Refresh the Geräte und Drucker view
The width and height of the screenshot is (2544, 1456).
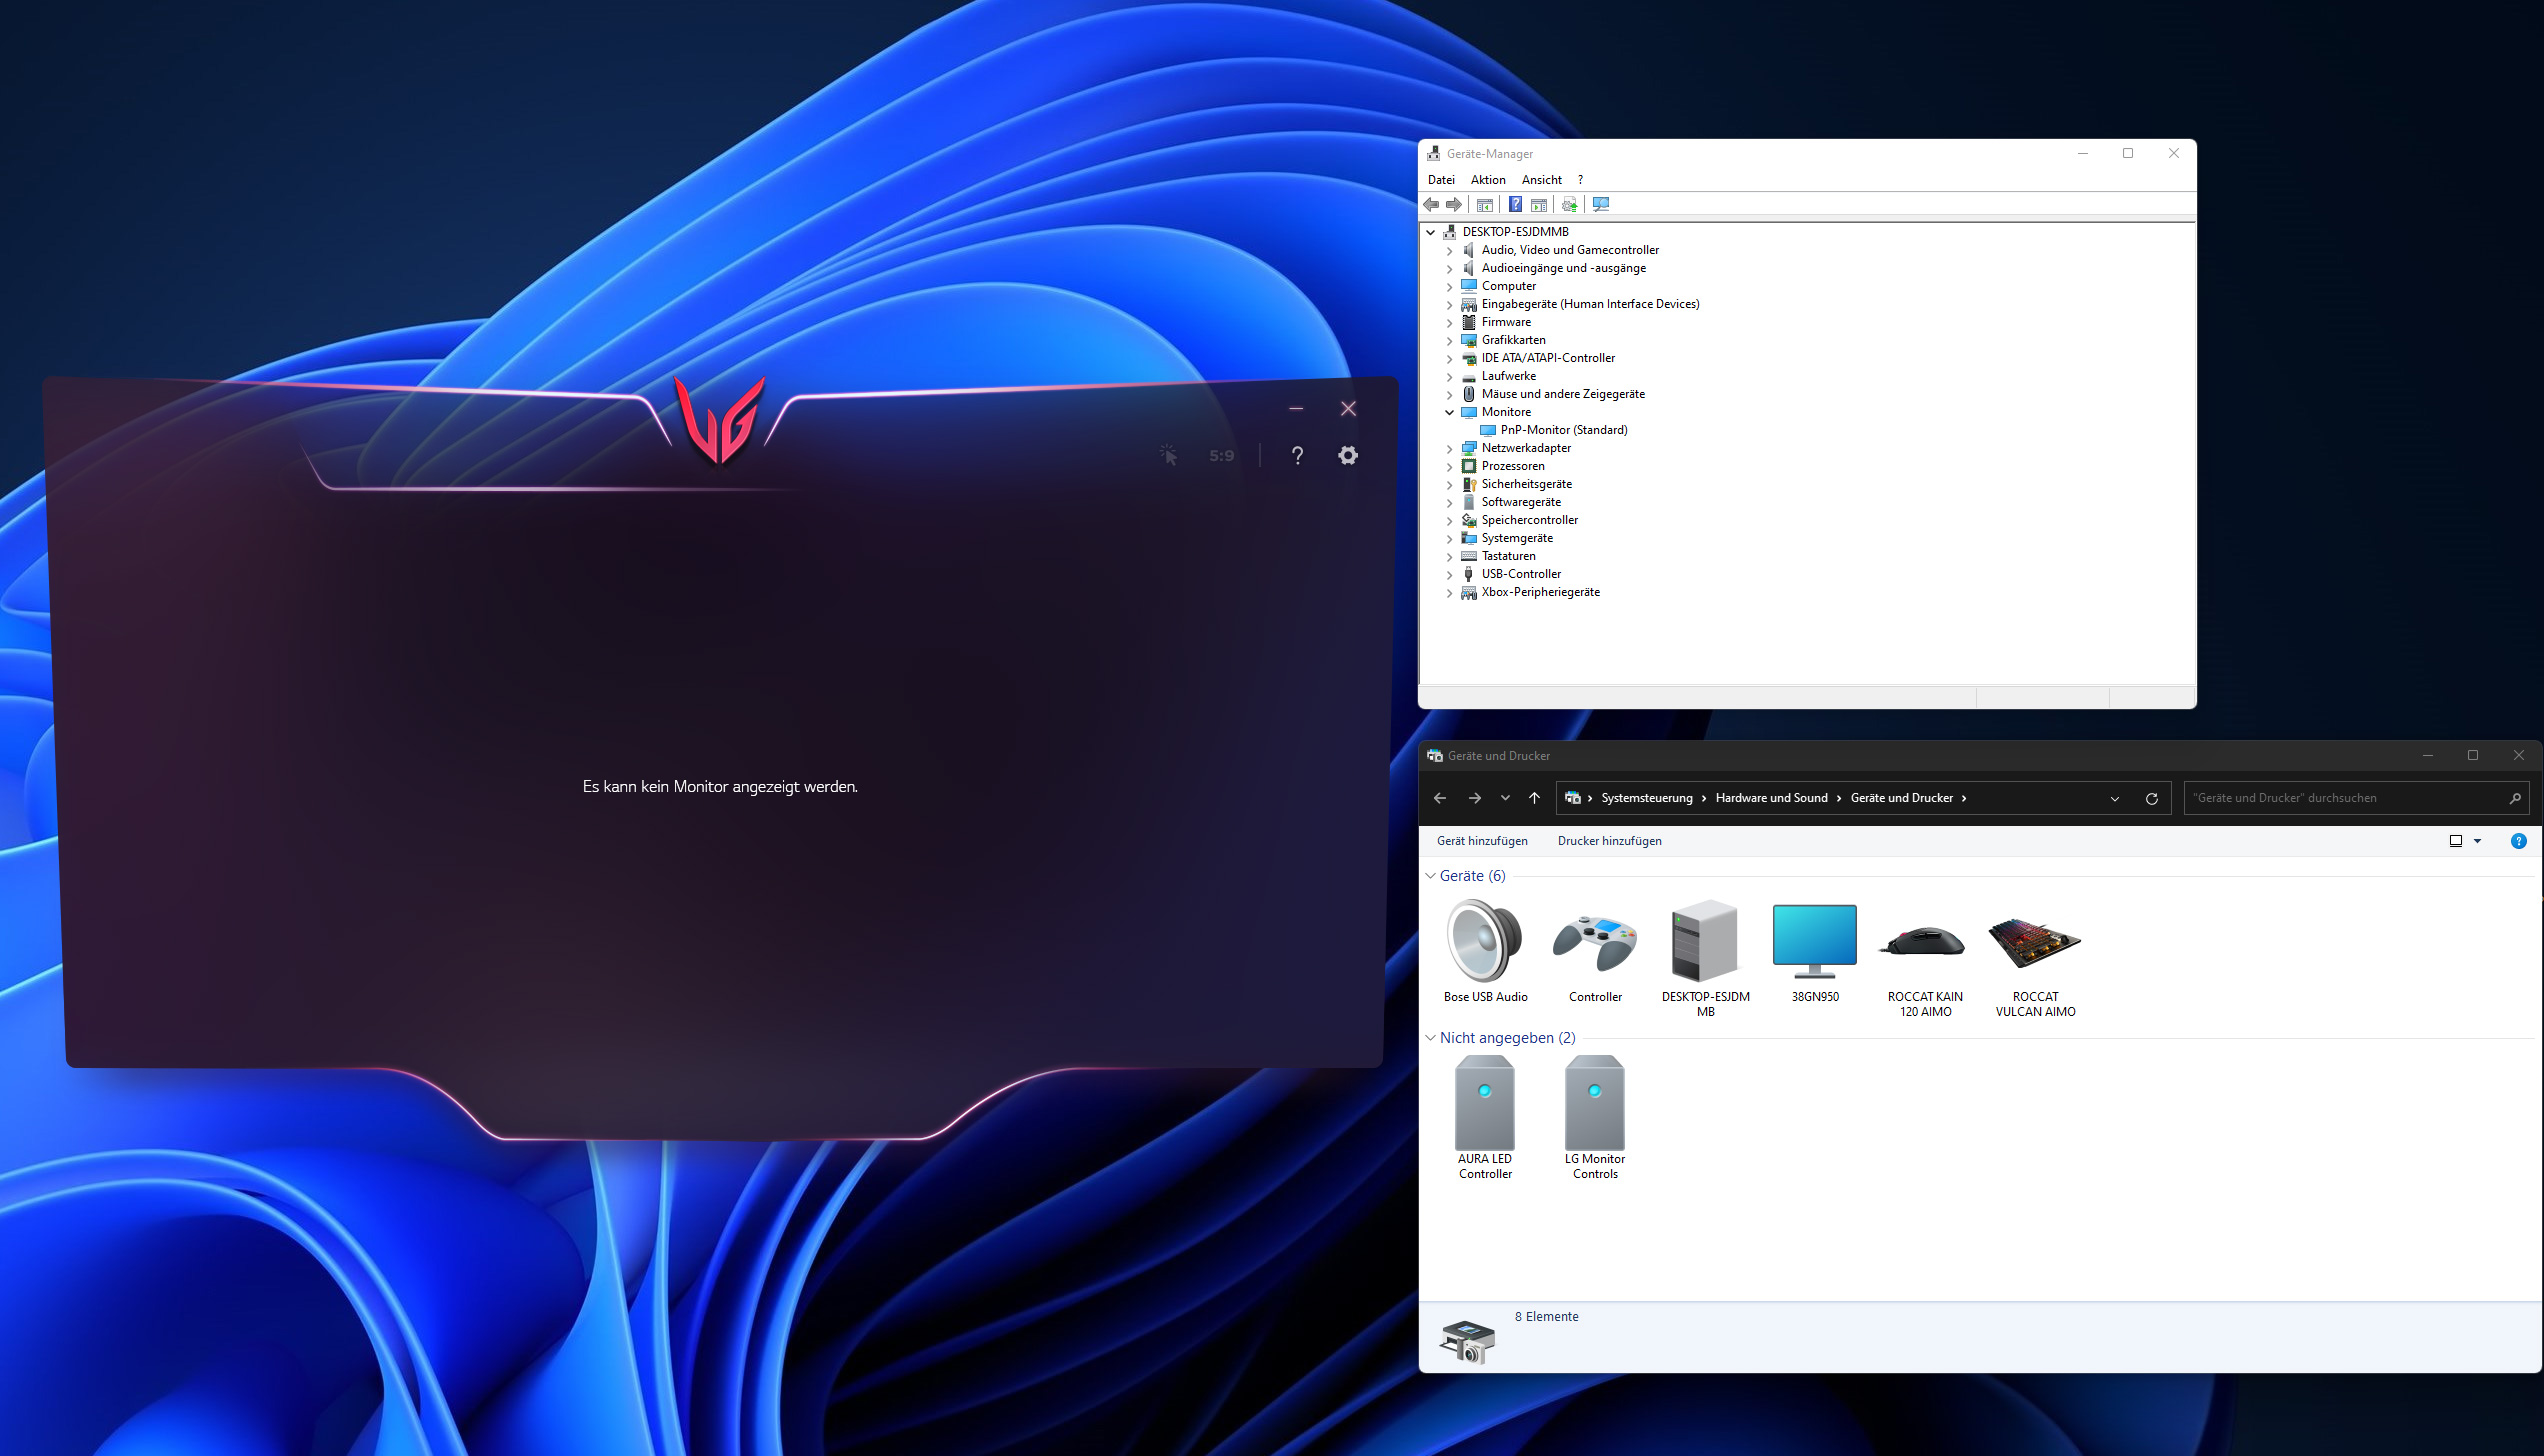click(2151, 798)
